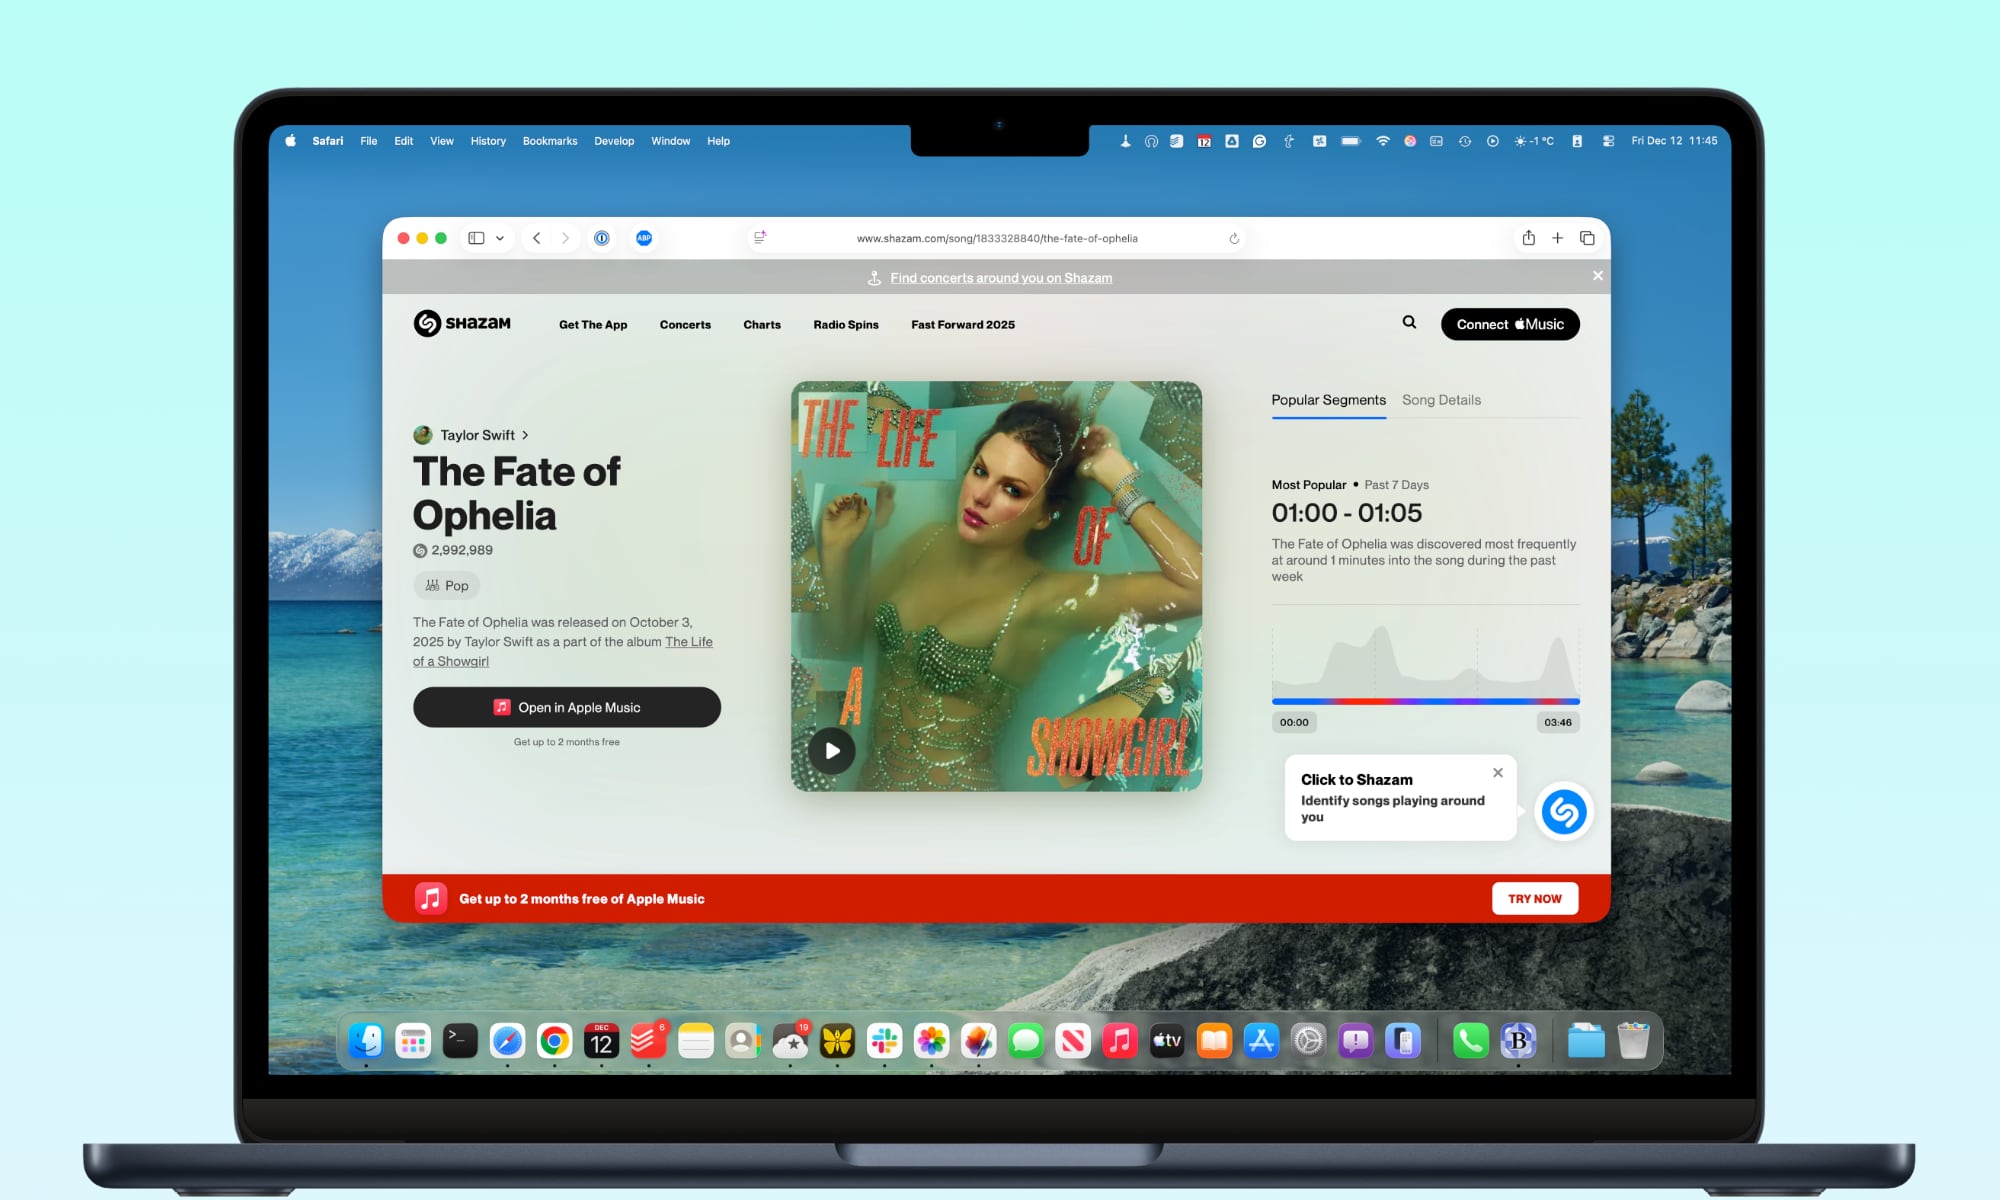Switch to the Song Details tab
Screen dimensions: 2000x1200
[x=1440, y=399]
